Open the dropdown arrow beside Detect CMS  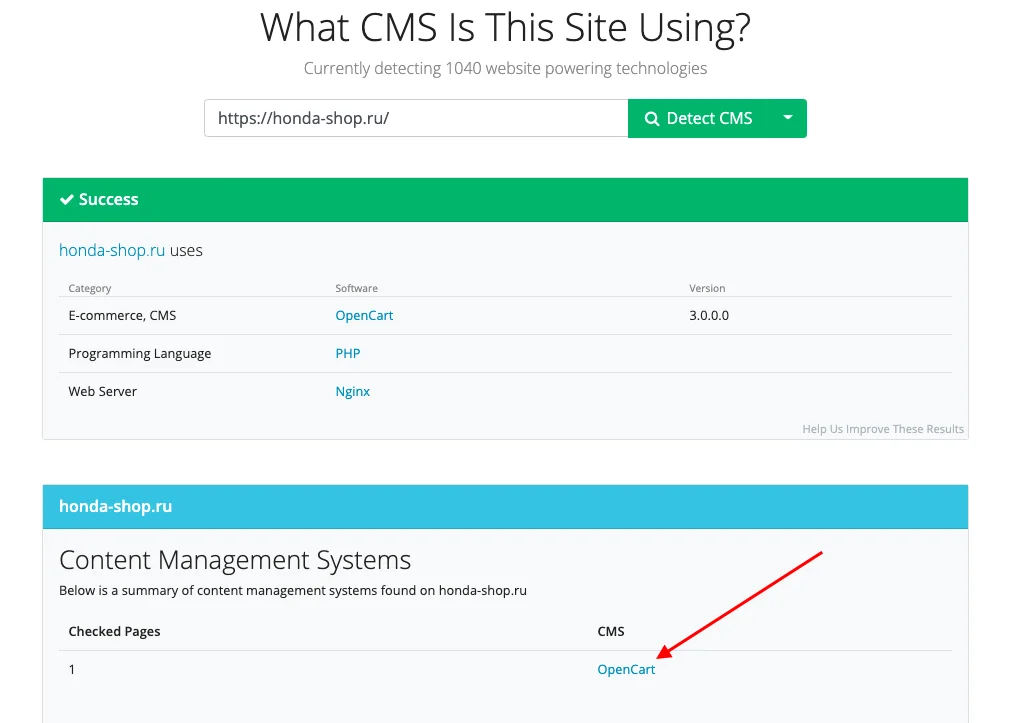(788, 118)
